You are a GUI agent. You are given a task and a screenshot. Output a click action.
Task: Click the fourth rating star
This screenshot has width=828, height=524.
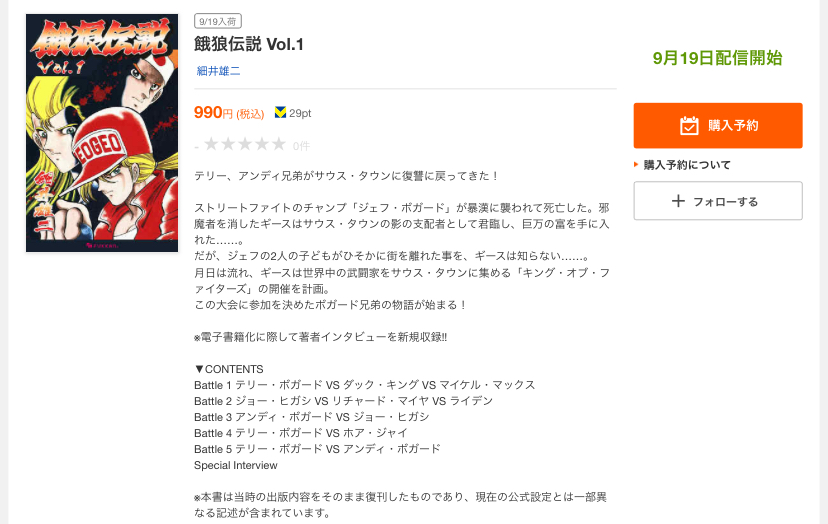262,144
